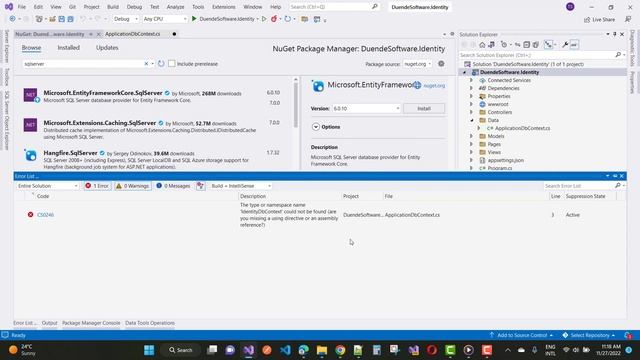Screen dimensions: 640x360
Task: Open the Any CPU platform dropdown
Action: 165,19
